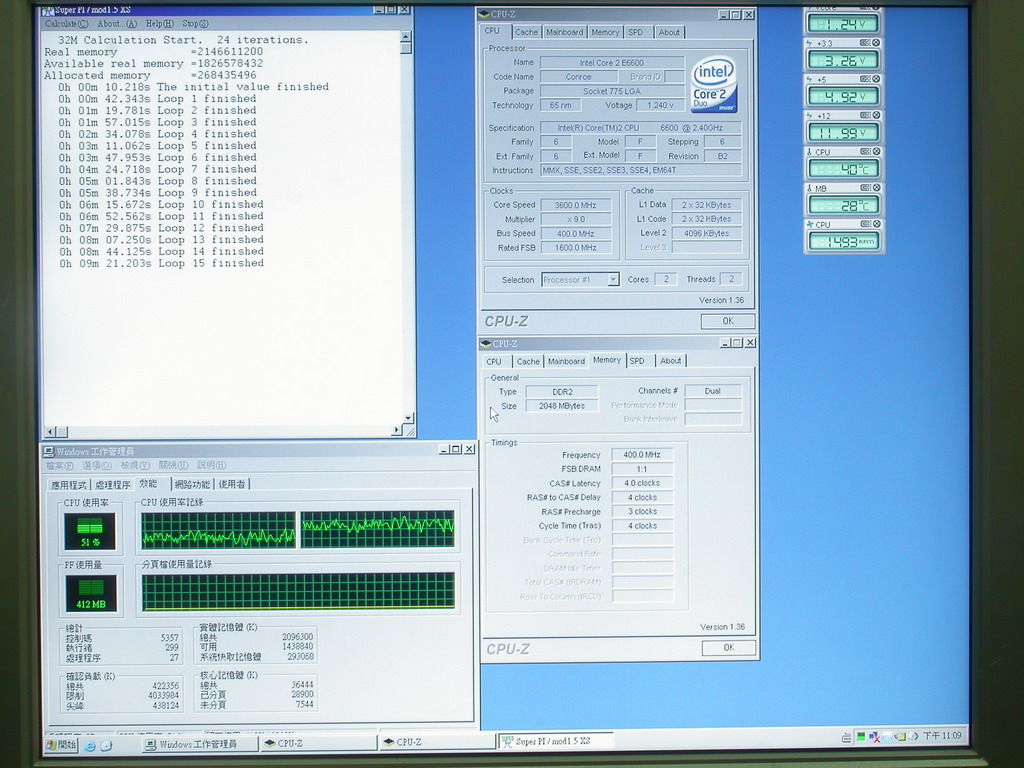Select Mainboard tab in upper CPU-Z window
This screenshot has height=768, width=1024.
coord(564,32)
